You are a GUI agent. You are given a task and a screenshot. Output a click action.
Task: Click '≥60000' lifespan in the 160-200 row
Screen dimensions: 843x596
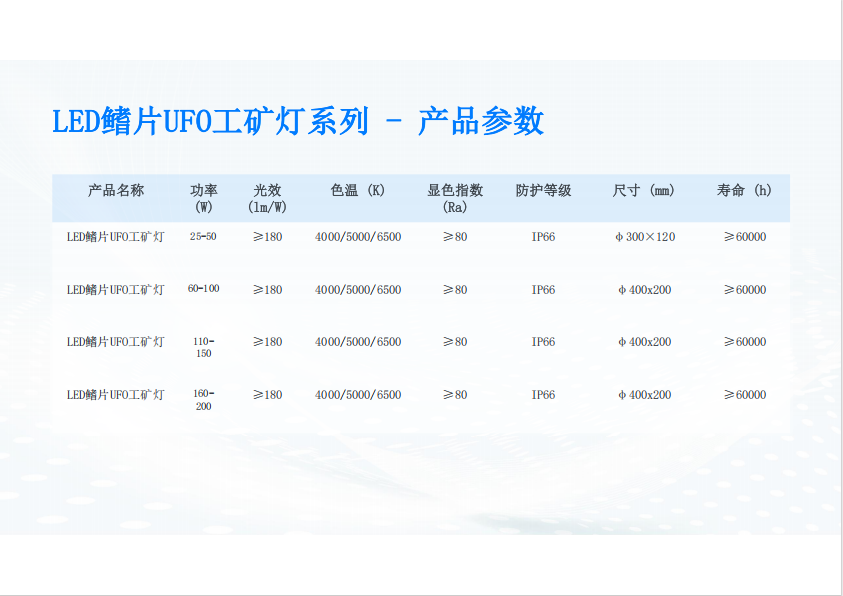[x=745, y=395]
